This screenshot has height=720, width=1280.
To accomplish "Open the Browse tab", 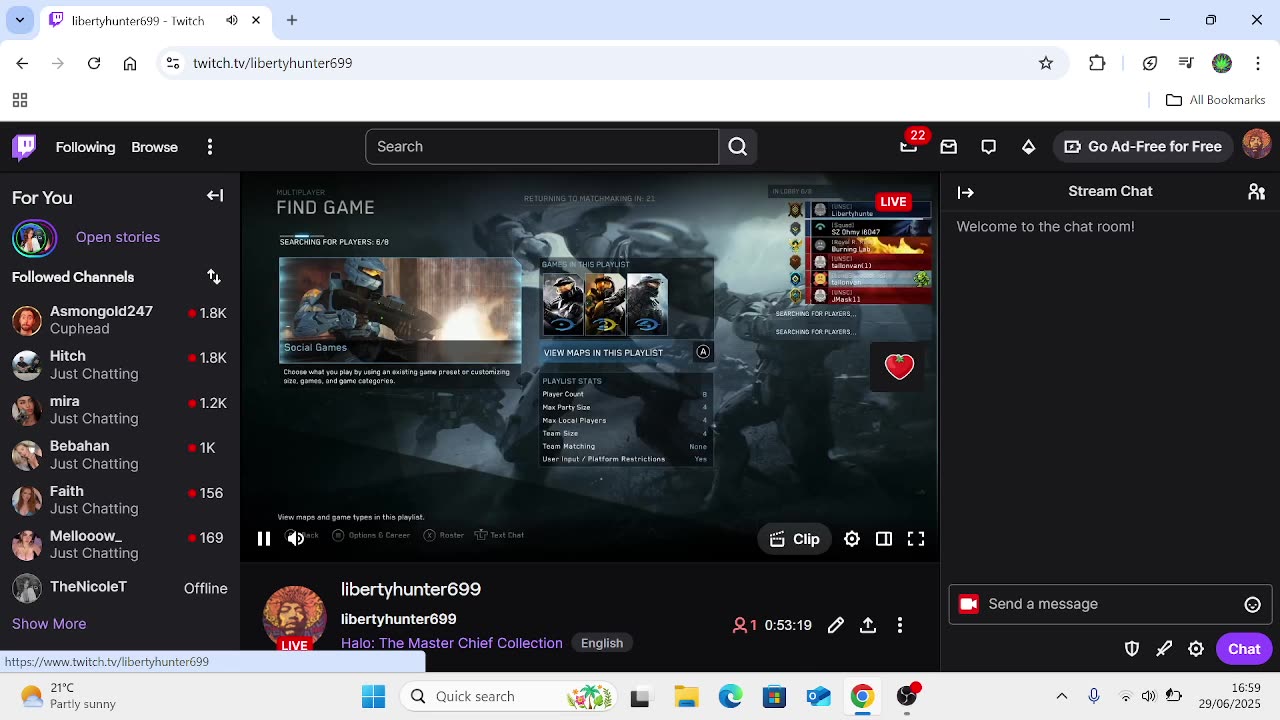I will [155, 147].
